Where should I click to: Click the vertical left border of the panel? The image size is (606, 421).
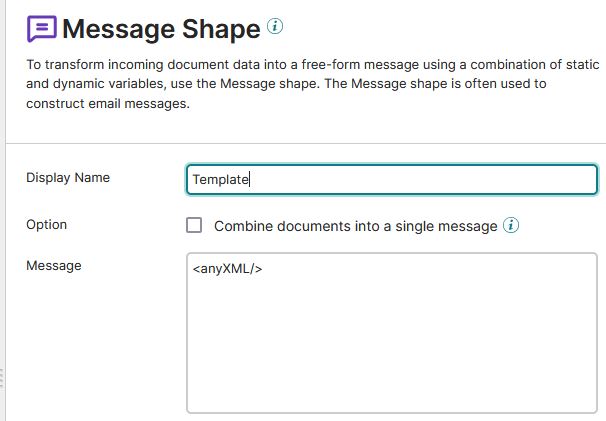[x=5, y=210]
